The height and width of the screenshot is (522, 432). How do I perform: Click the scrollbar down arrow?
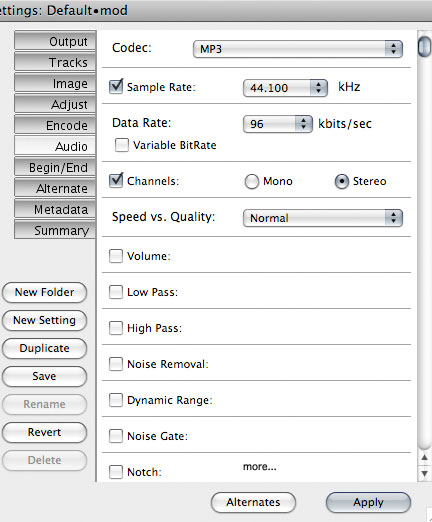(424, 473)
